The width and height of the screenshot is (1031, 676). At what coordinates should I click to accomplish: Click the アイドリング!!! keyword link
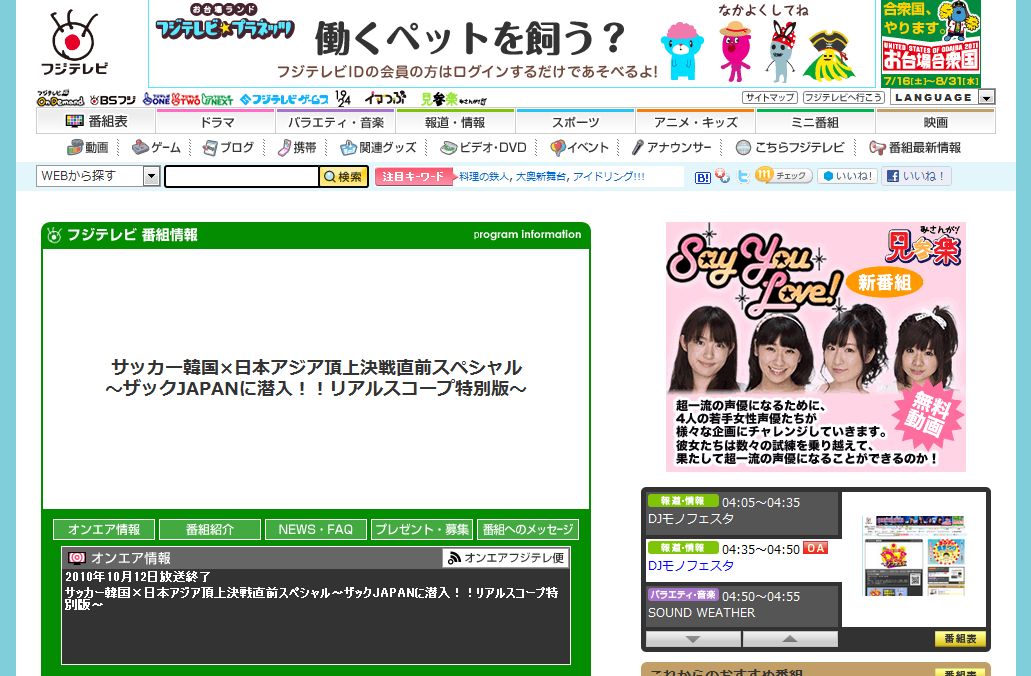609,176
